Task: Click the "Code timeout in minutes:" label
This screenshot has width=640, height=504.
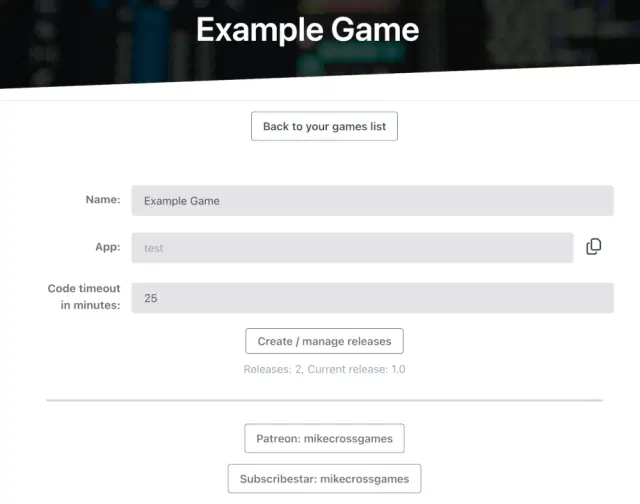Action: 84,297
